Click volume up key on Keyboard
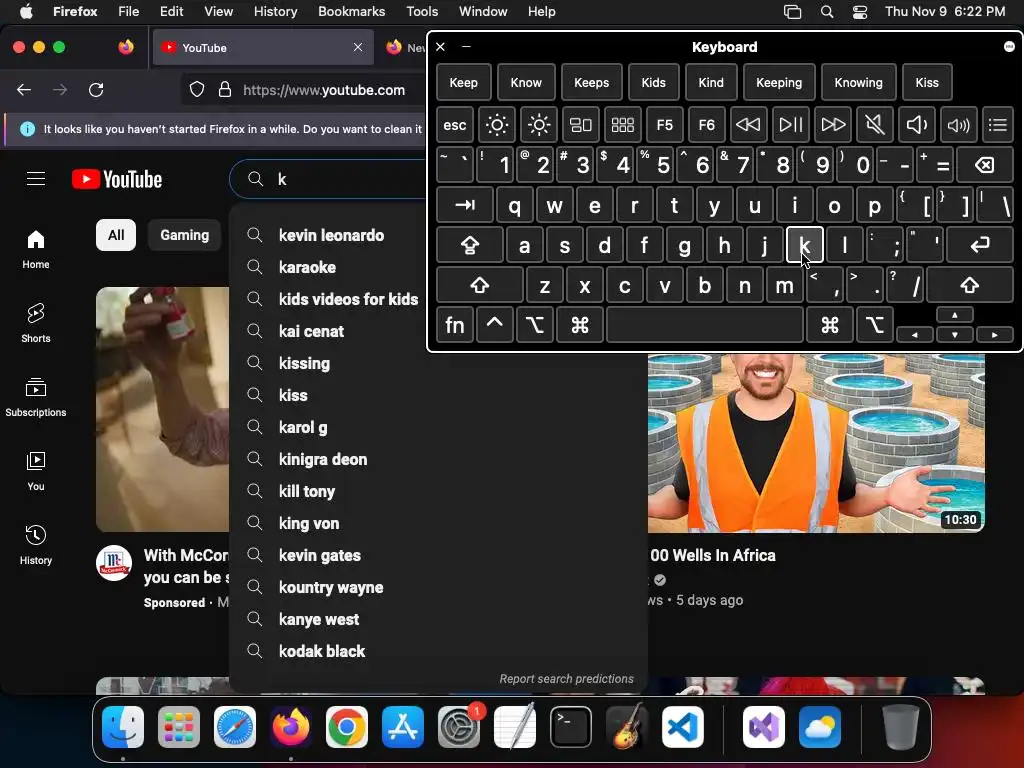The height and width of the screenshot is (768, 1024). [958, 125]
